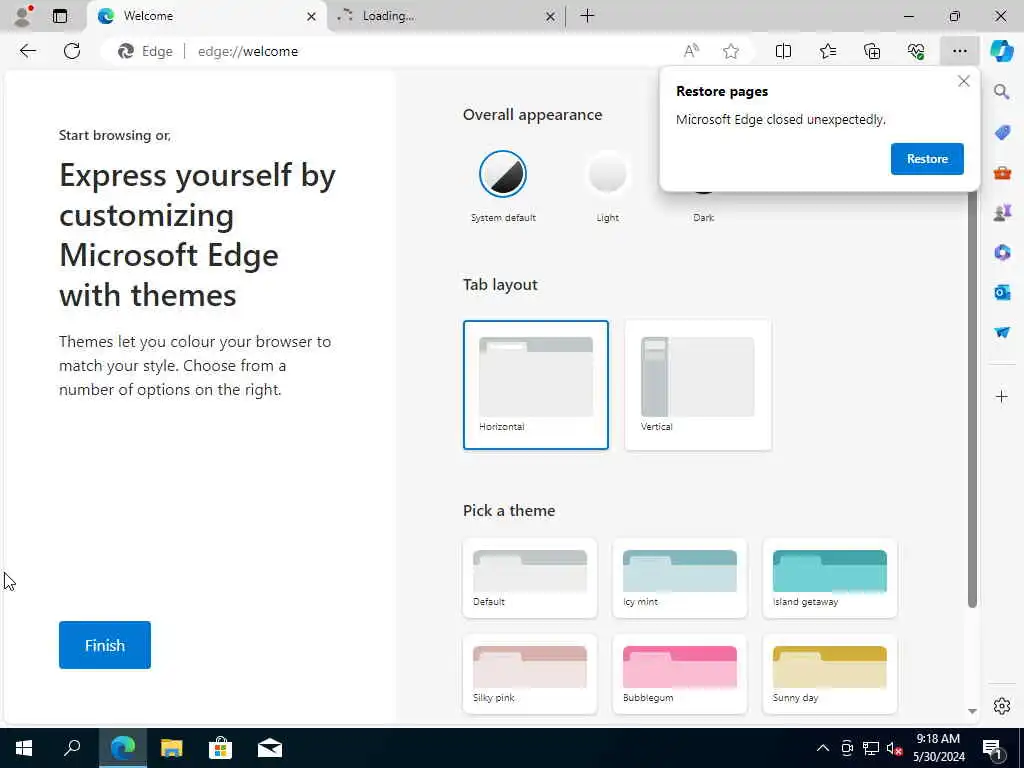Open File Explorer from taskbar
Viewport: 1024px width, 768px height.
click(172, 748)
